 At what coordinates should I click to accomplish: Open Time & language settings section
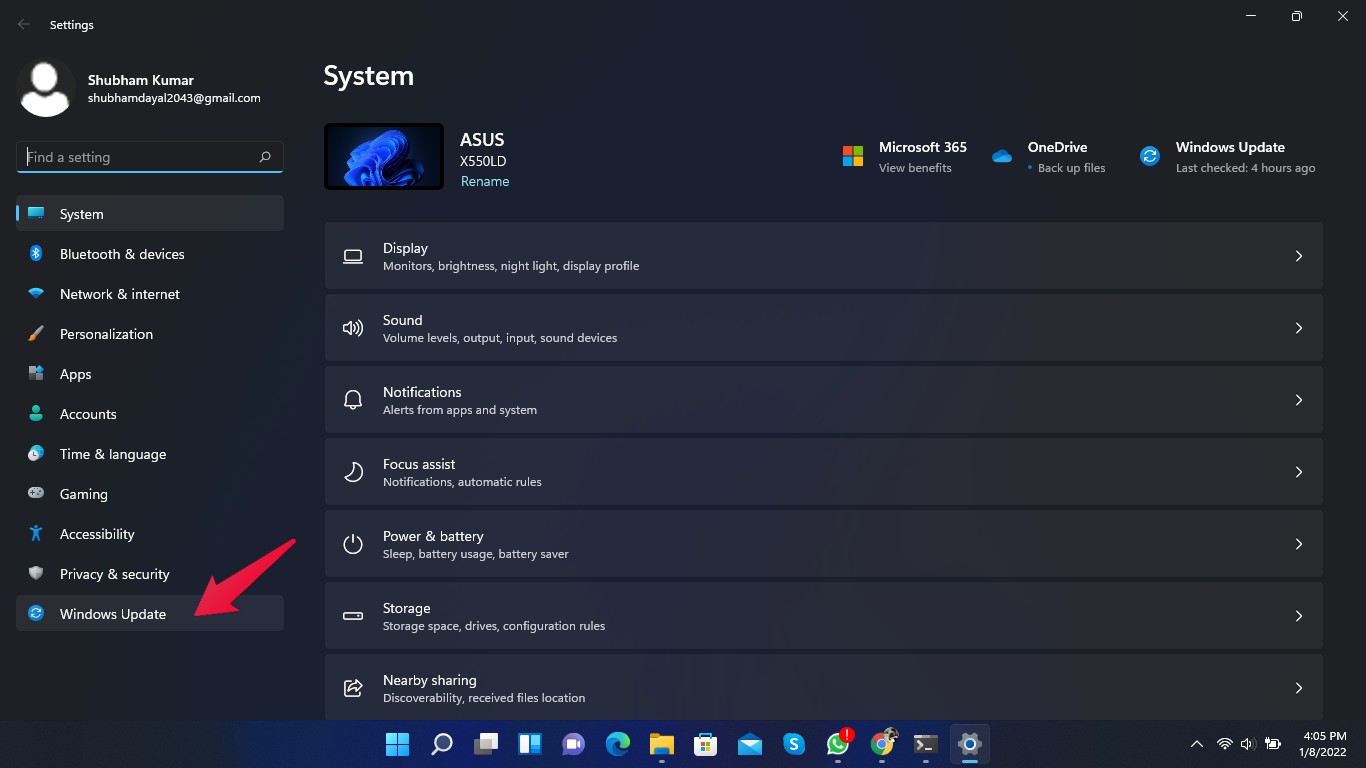113,454
